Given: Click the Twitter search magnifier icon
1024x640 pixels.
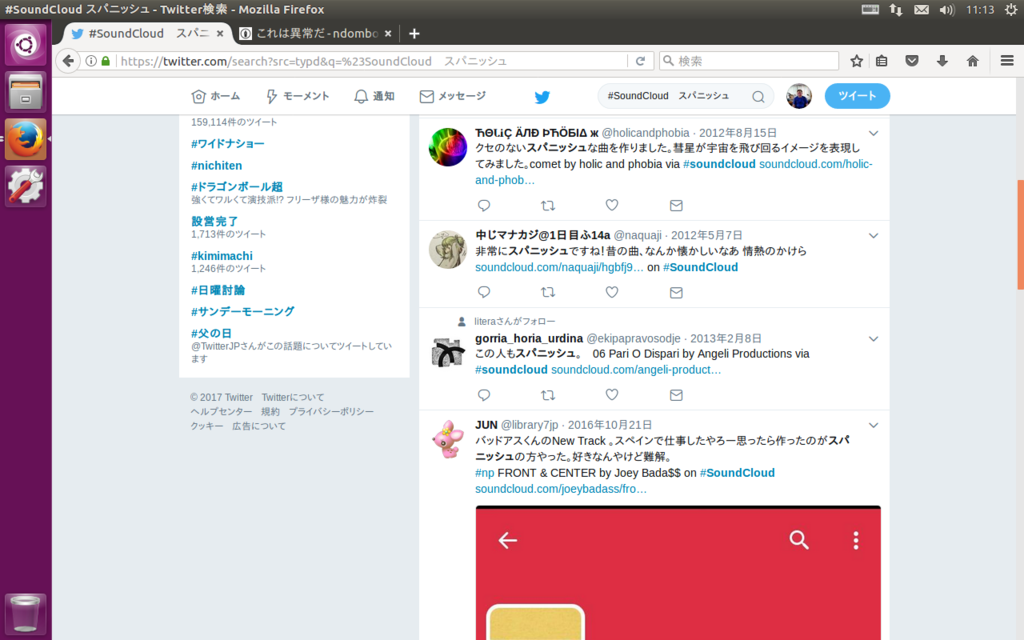Looking at the screenshot, I should click(x=758, y=97).
